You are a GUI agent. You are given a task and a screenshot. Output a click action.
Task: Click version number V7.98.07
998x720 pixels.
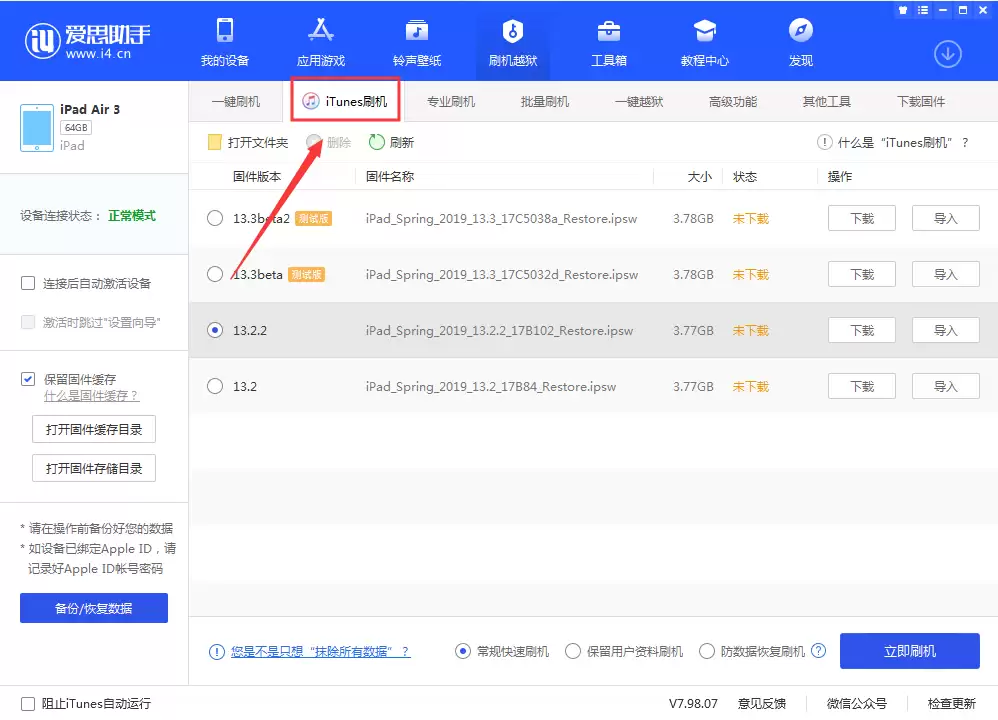click(x=692, y=703)
